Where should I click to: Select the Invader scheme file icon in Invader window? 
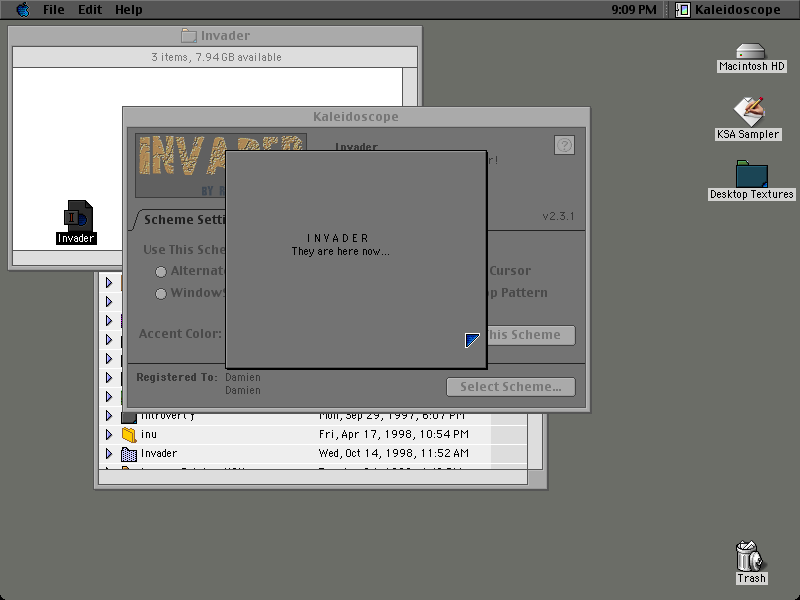pyautogui.click(x=78, y=215)
